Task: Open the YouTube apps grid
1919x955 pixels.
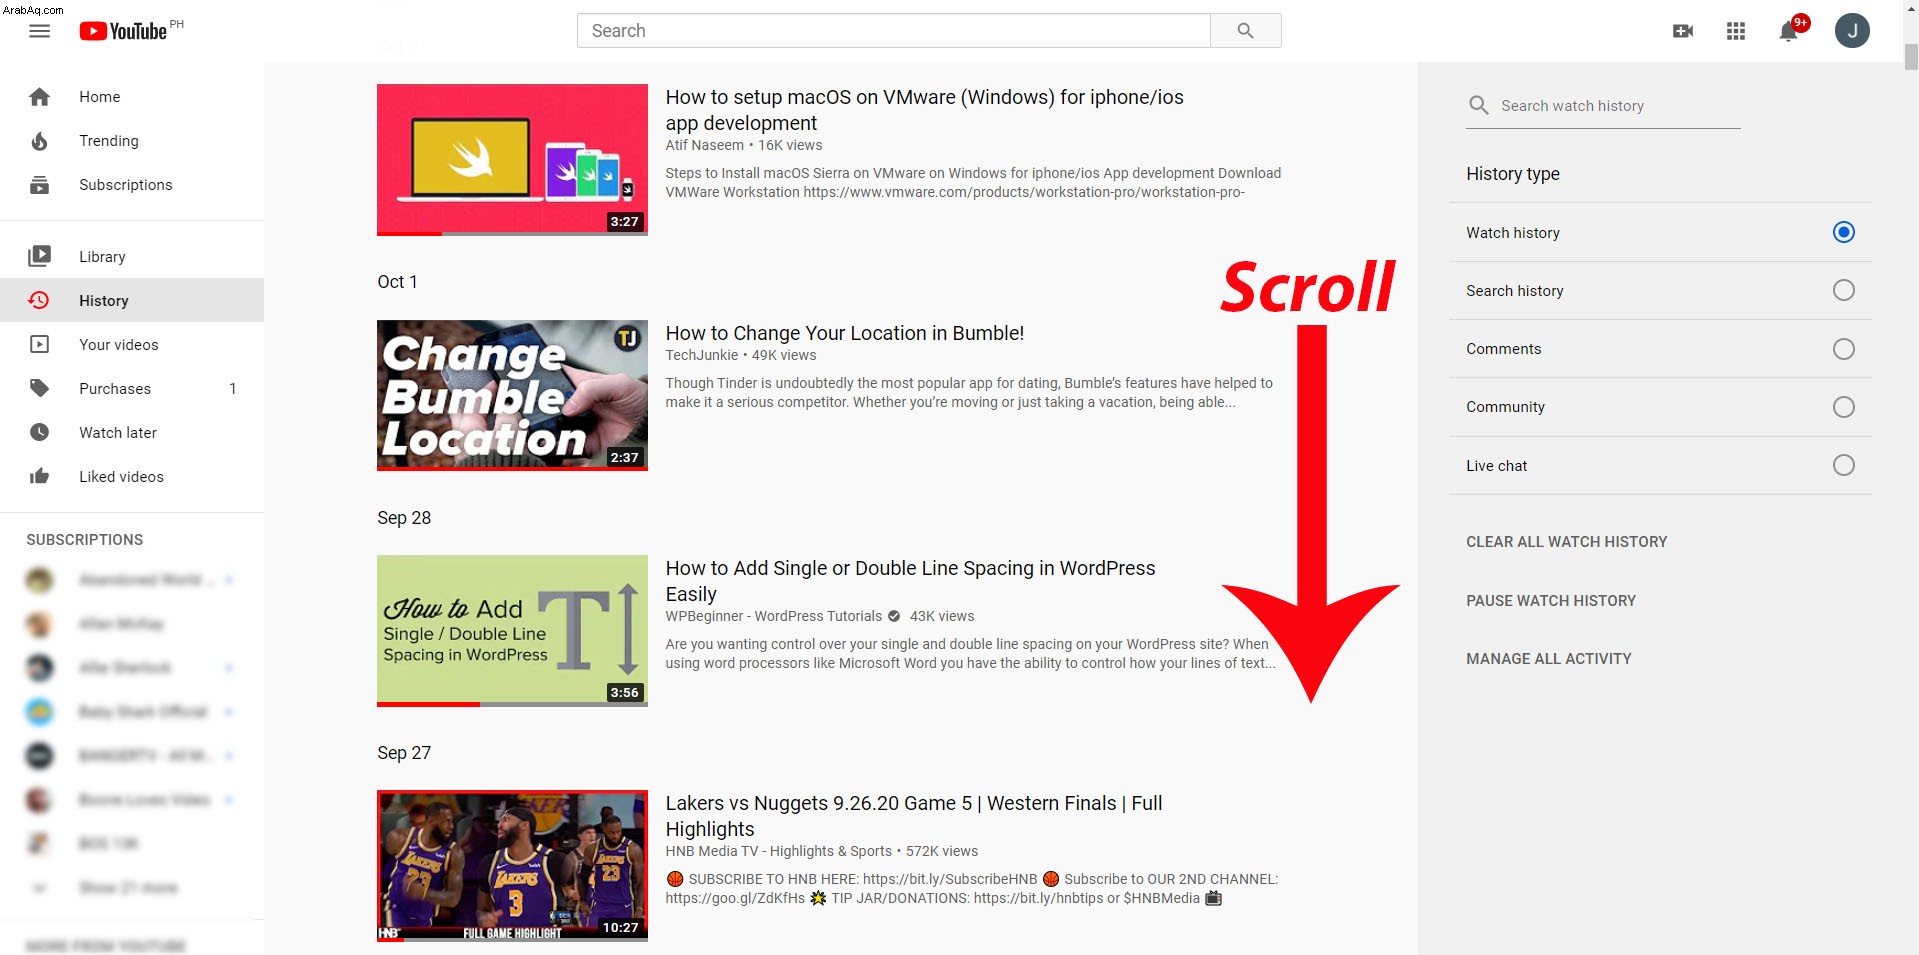Action: (1736, 31)
